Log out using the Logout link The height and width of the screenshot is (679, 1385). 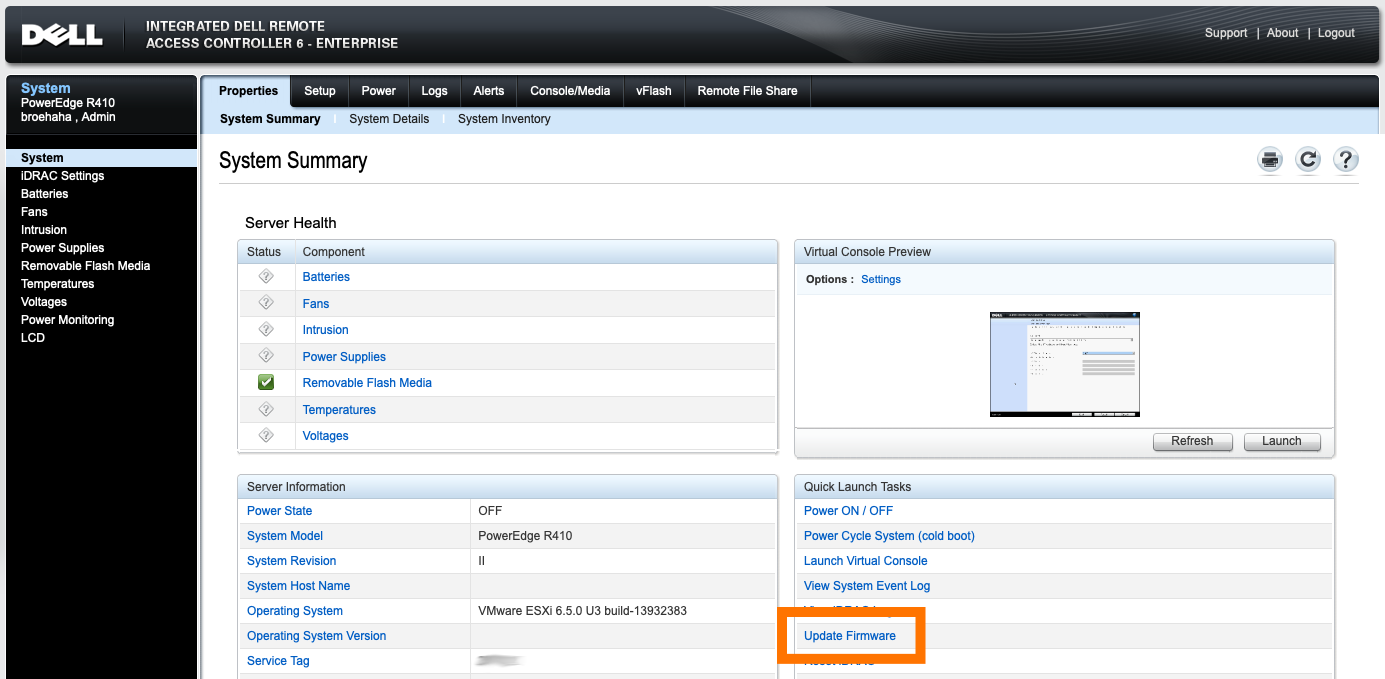(x=1336, y=33)
